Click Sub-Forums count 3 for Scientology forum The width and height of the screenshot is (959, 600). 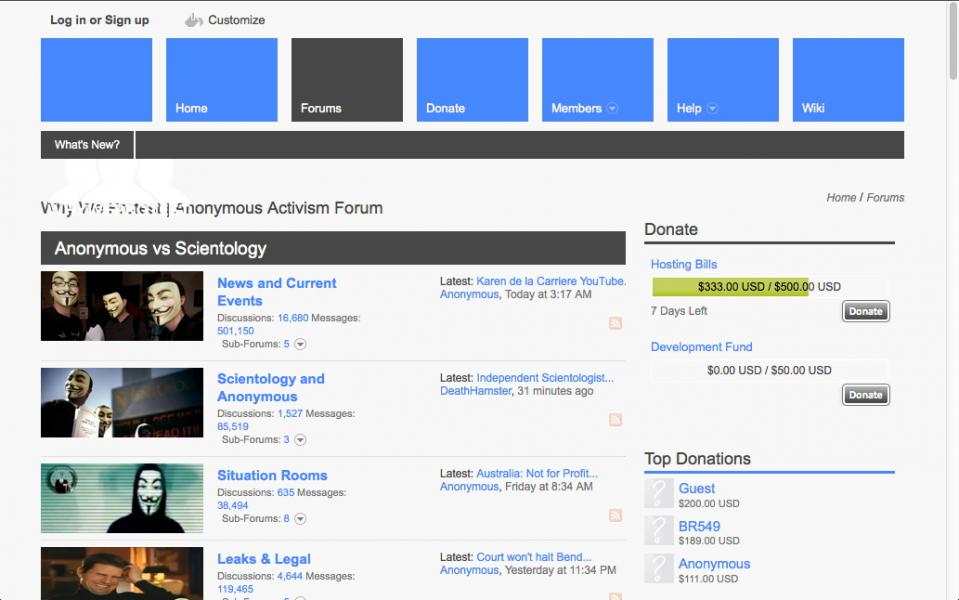[x=286, y=440]
